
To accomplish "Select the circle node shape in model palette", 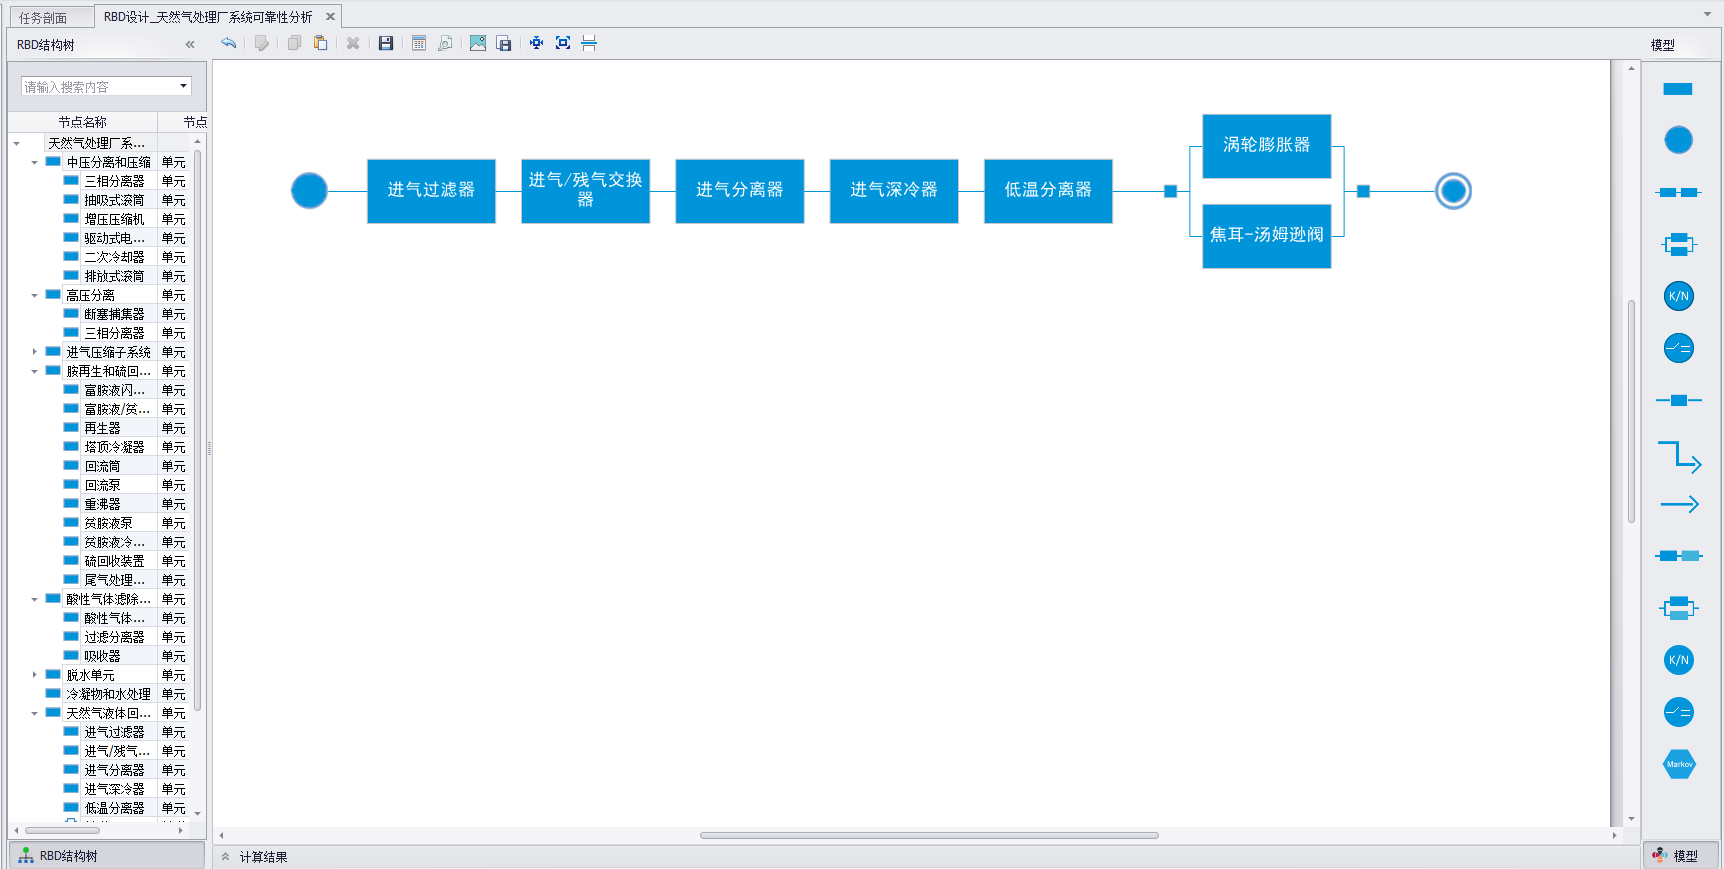I will coord(1678,140).
